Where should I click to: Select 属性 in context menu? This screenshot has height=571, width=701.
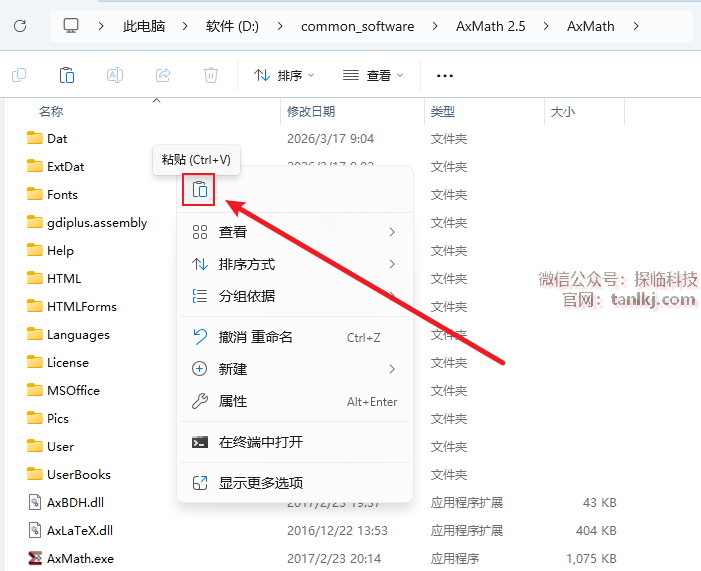click(295, 401)
